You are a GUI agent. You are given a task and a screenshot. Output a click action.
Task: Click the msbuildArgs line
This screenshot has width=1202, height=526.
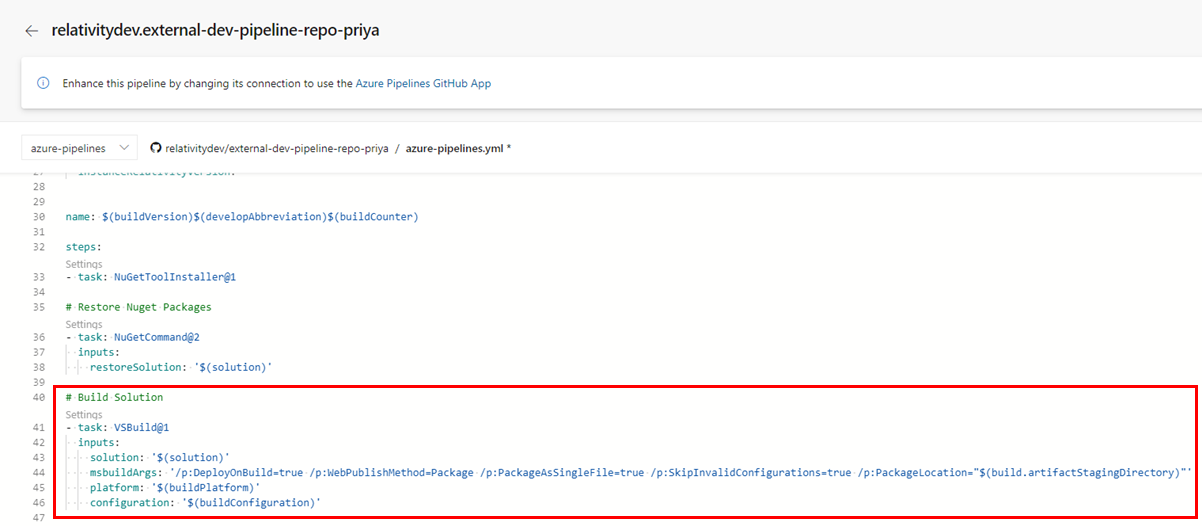coord(641,472)
